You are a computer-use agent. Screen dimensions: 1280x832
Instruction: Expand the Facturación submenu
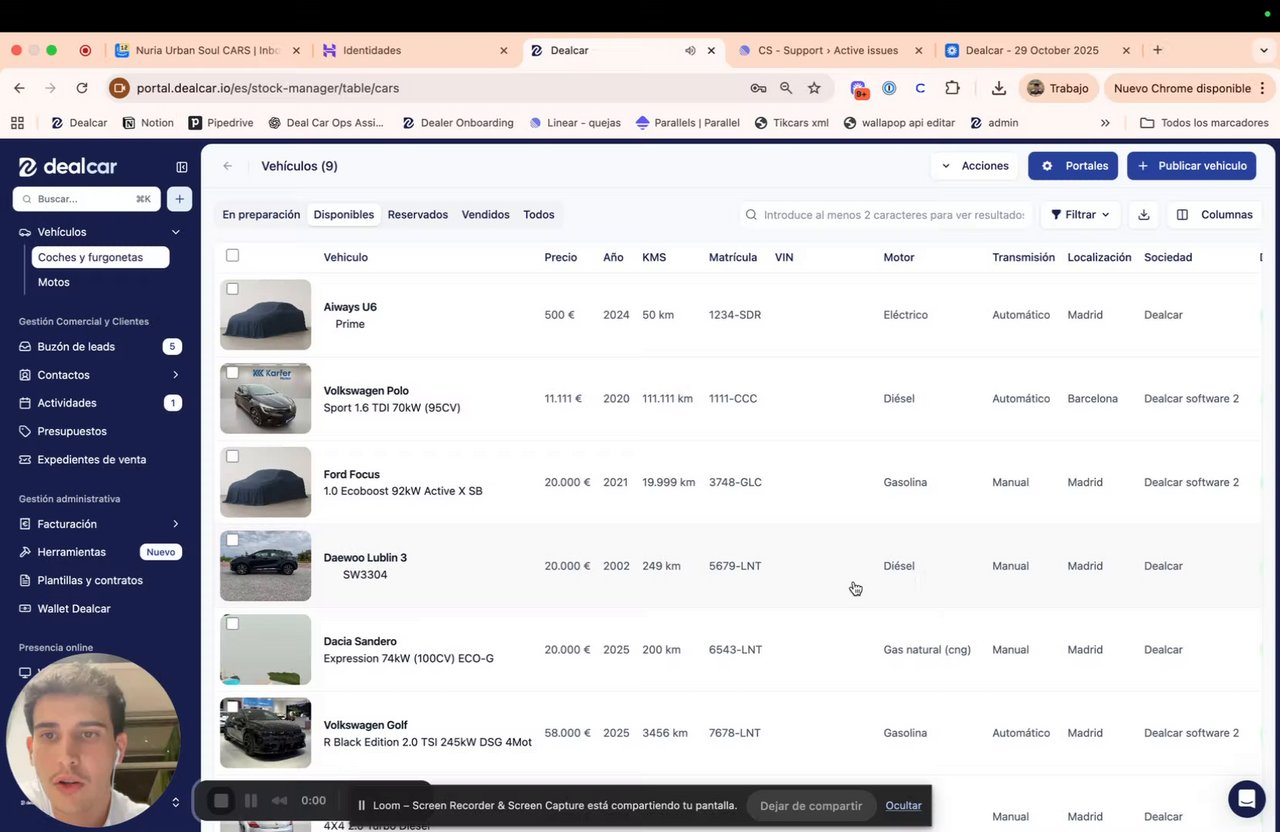coord(176,524)
